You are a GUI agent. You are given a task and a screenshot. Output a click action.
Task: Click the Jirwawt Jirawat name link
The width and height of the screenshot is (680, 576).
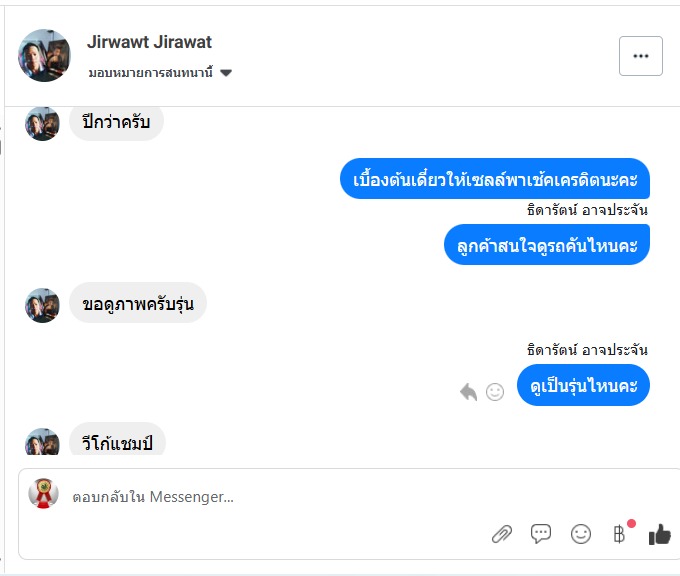(x=150, y=42)
